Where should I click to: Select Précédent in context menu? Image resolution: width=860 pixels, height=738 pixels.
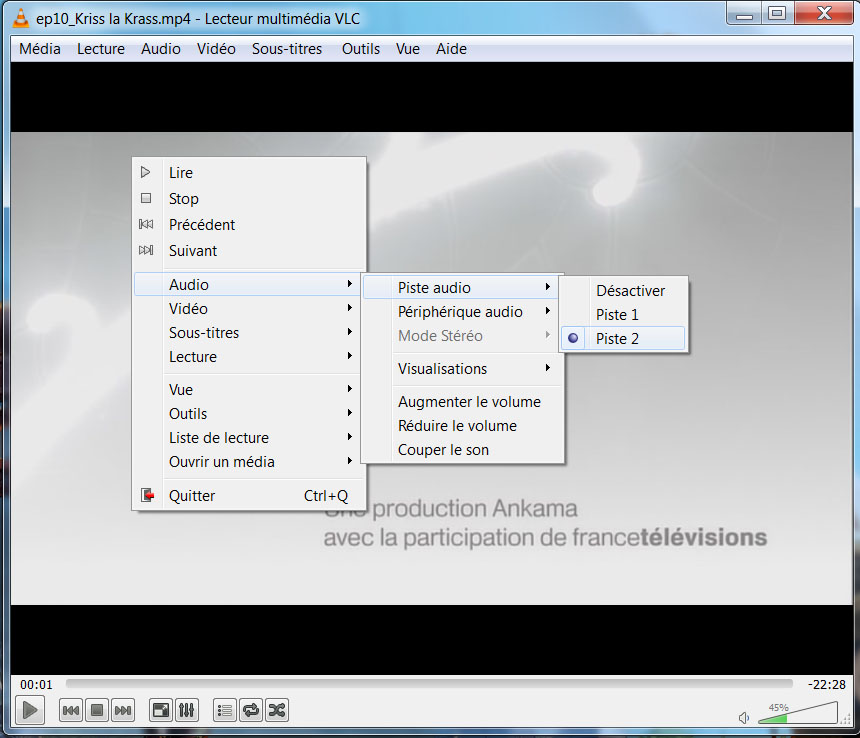[250, 225]
